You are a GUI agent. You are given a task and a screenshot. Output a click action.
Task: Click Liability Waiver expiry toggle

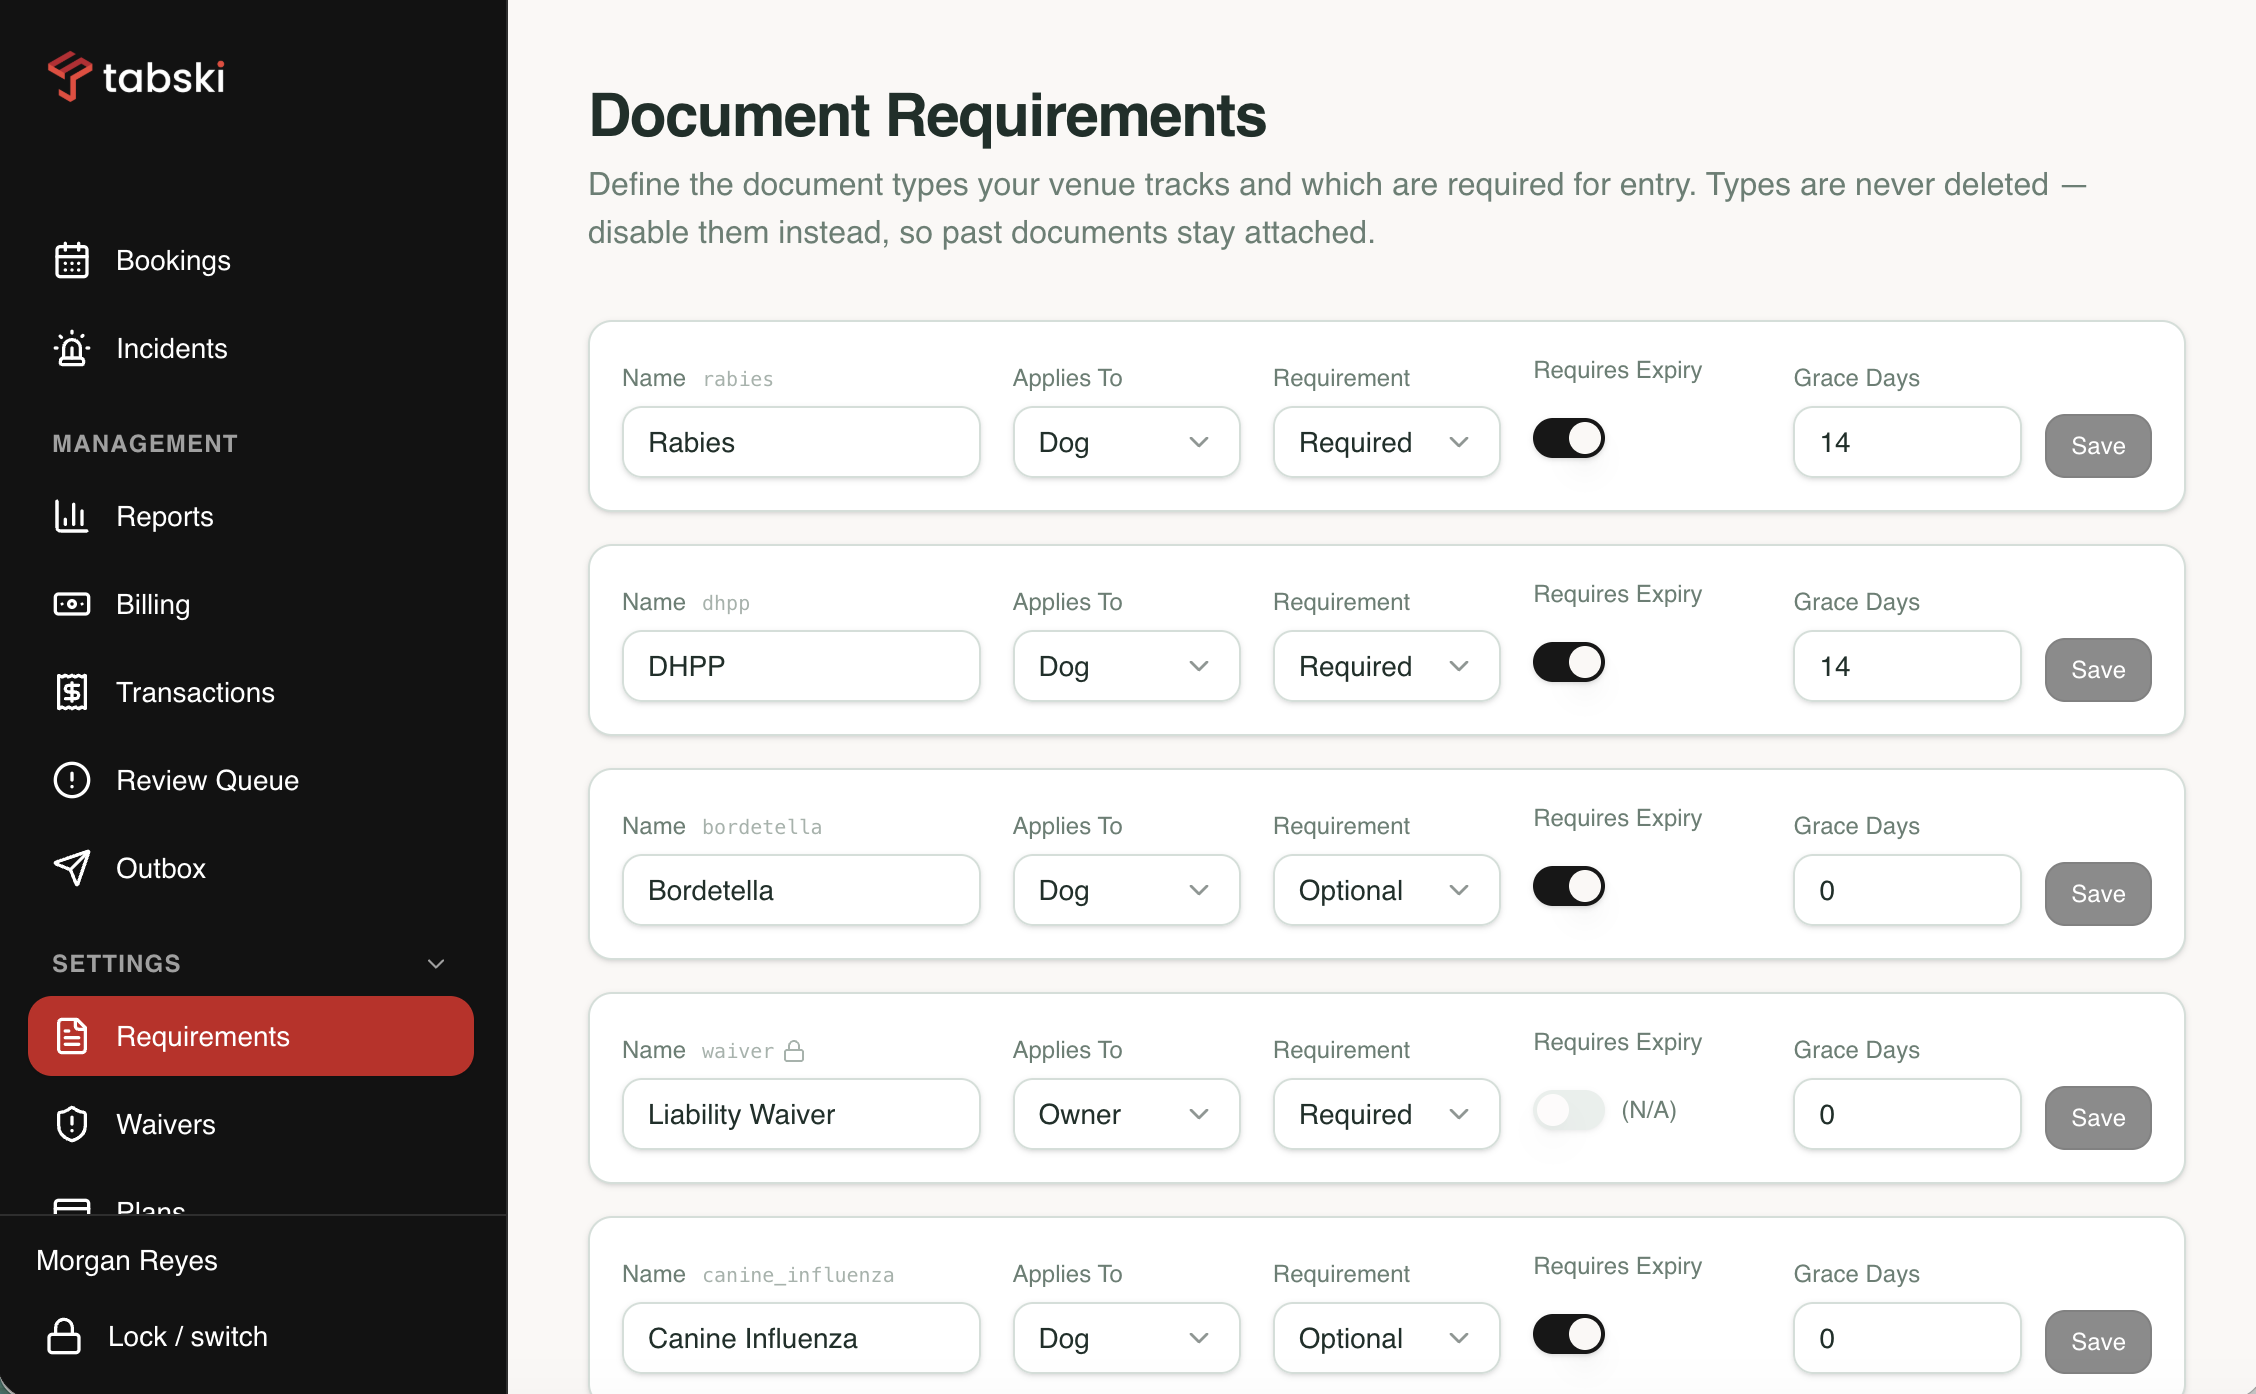pos(1568,1110)
